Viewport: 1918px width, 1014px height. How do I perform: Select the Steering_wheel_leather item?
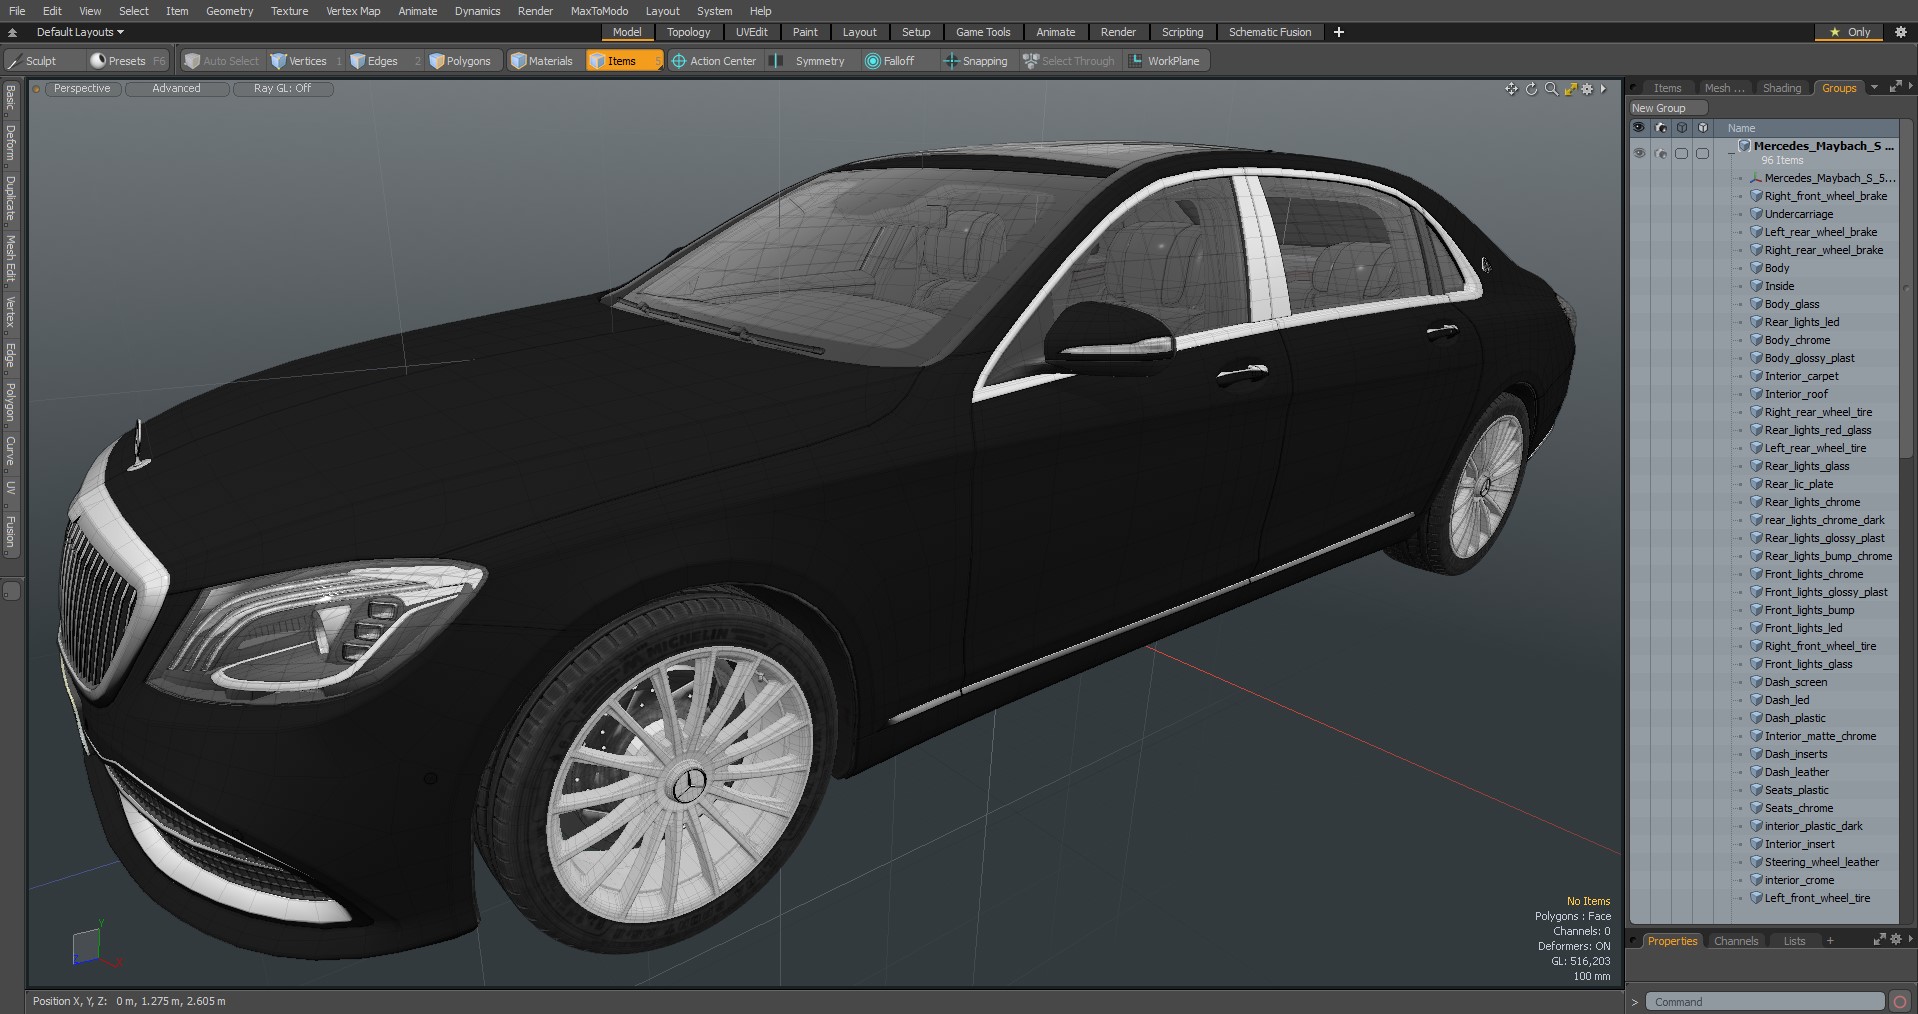[x=1822, y=862]
